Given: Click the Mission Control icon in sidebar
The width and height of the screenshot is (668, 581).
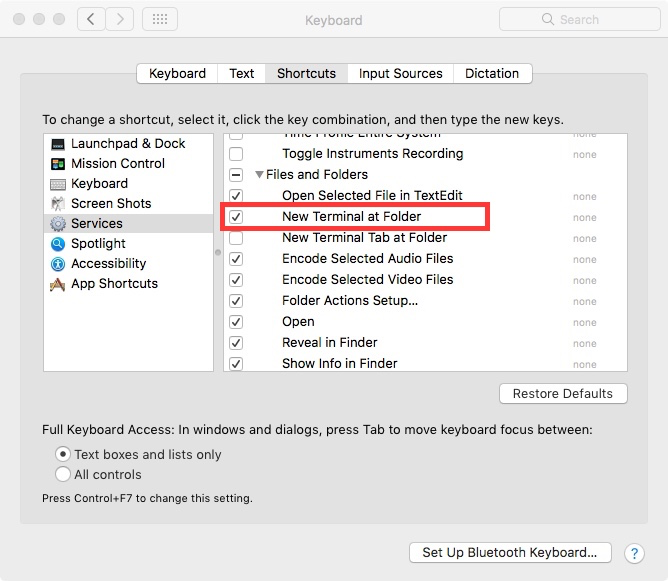Looking at the screenshot, I should coord(58,164).
